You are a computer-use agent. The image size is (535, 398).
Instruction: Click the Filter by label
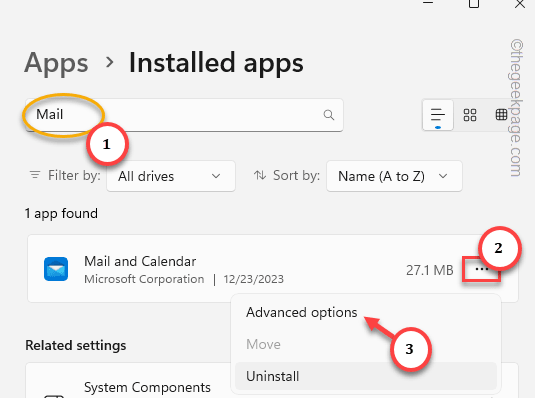pos(74,175)
